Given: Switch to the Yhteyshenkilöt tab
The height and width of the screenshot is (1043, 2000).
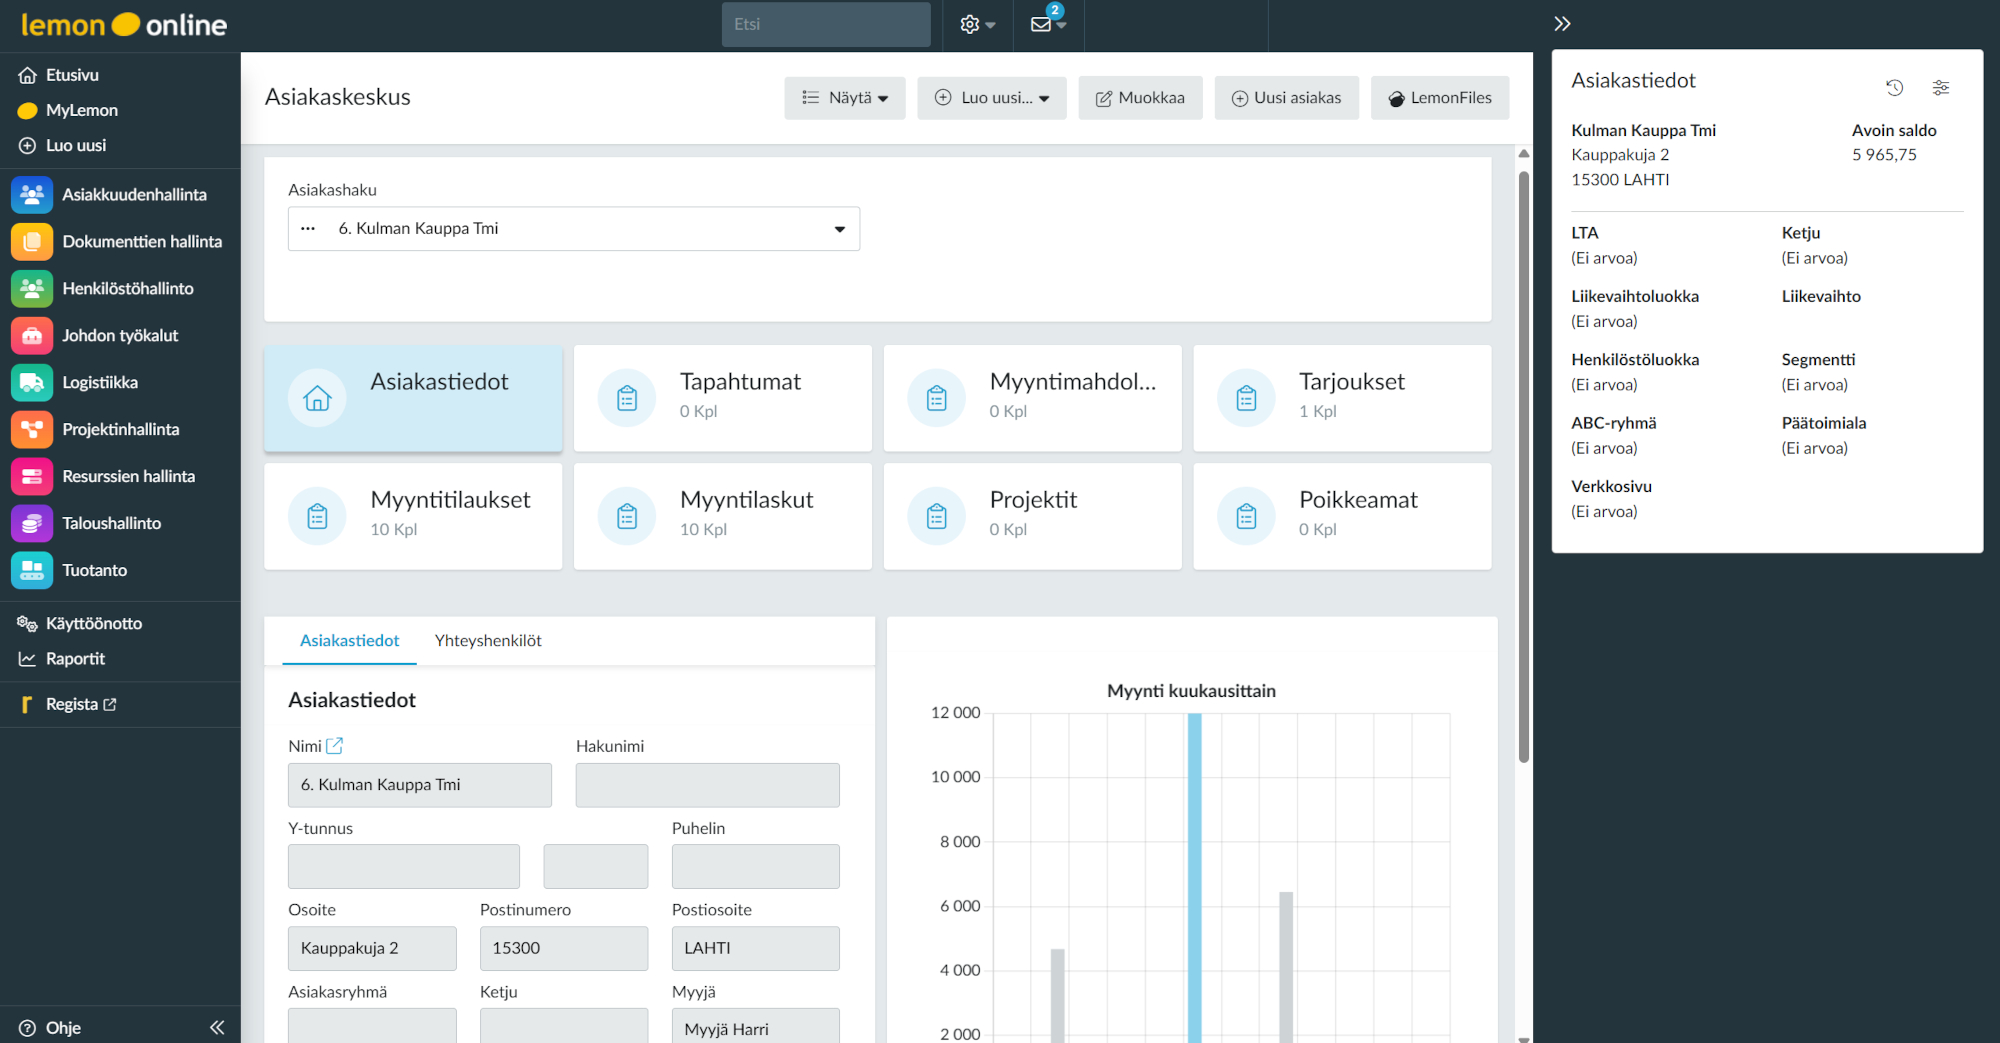Looking at the screenshot, I should [x=488, y=640].
